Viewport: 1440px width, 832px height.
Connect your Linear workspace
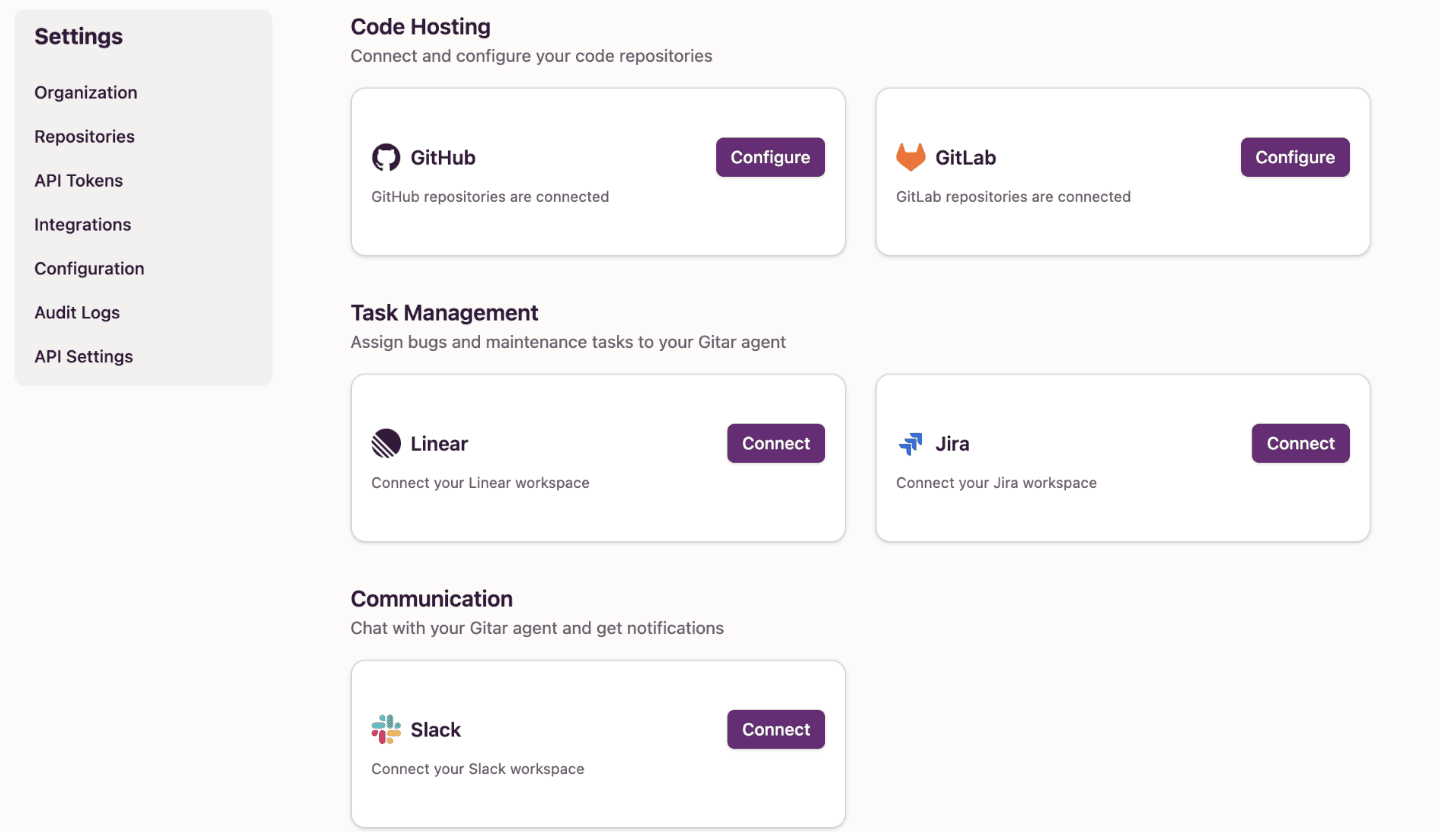coord(776,443)
